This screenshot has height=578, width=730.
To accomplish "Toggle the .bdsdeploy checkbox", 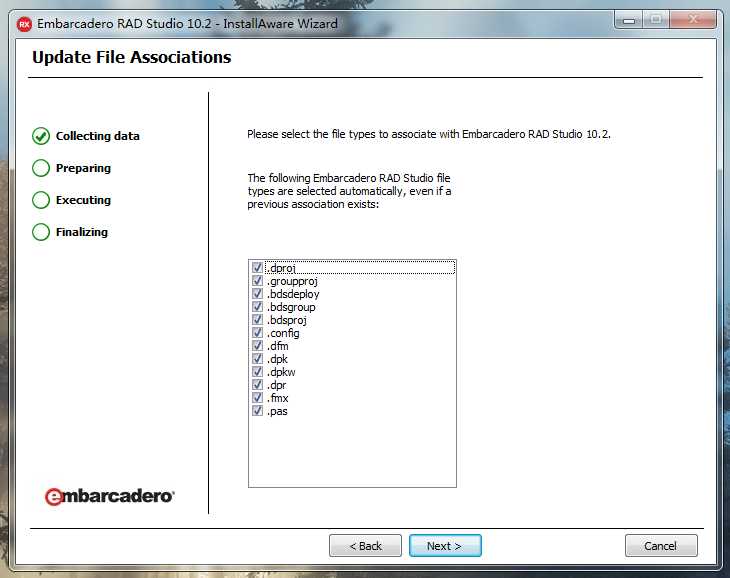I will click(257, 294).
